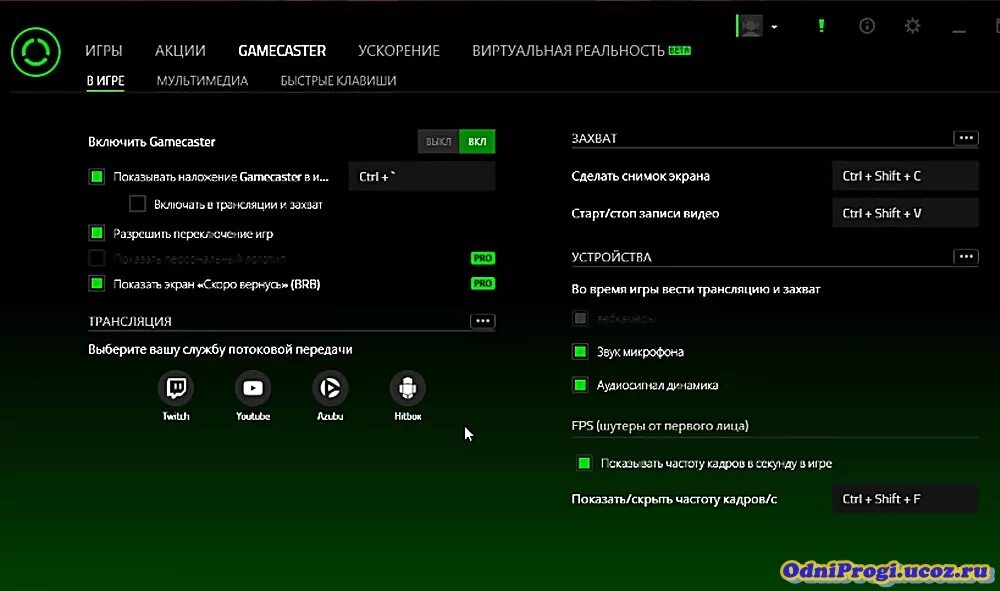This screenshot has height=591, width=1000.
Task: Open the info icon in header
Action: pyautogui.click(x=867, y=26)
